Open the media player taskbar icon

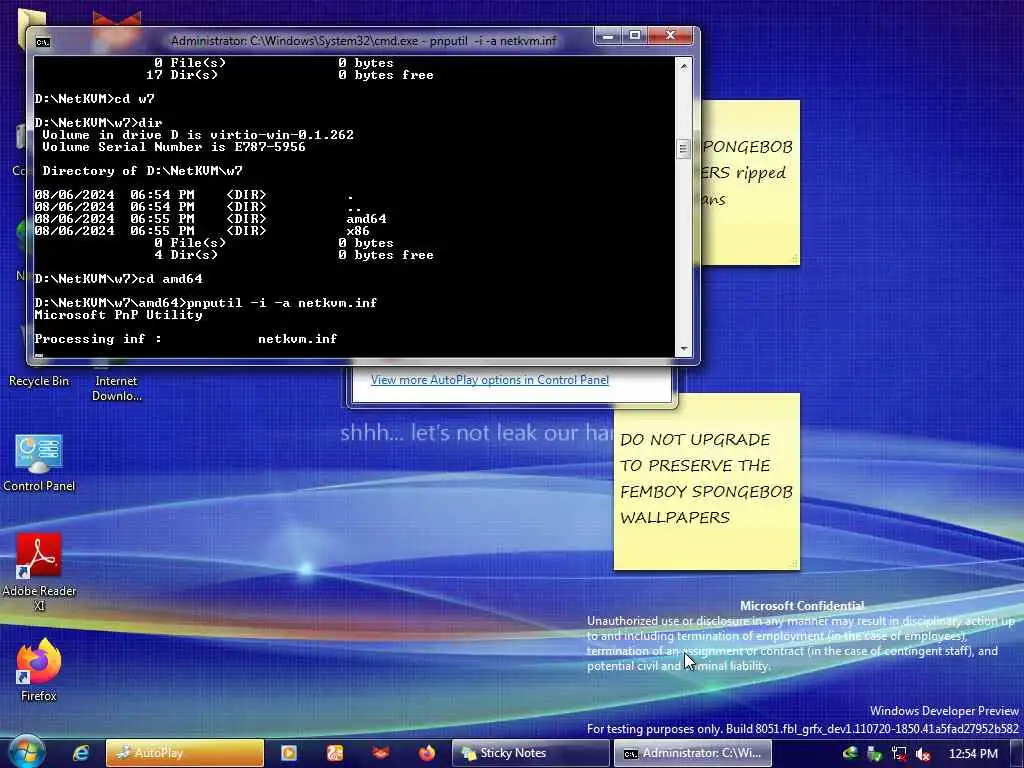(288, 753)
